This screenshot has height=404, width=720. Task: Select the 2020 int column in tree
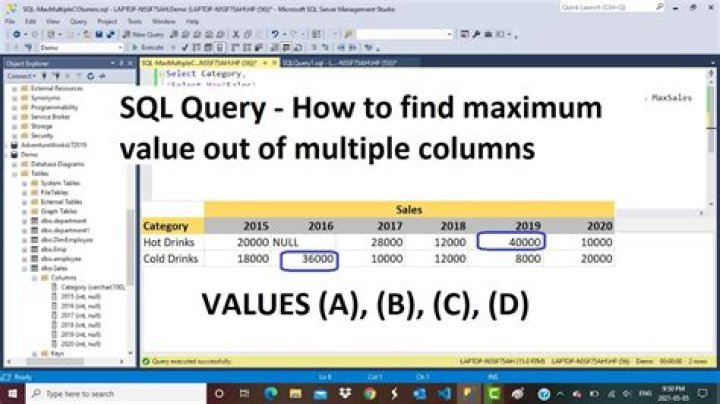[x=81, y=344]
